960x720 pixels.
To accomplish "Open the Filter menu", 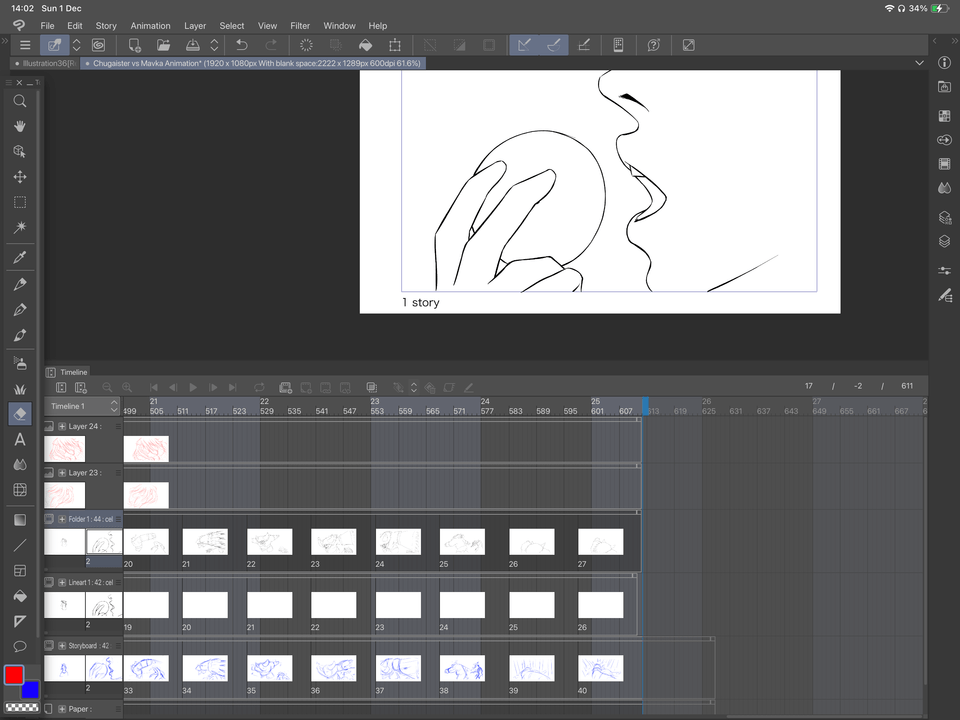I will 300,26.
